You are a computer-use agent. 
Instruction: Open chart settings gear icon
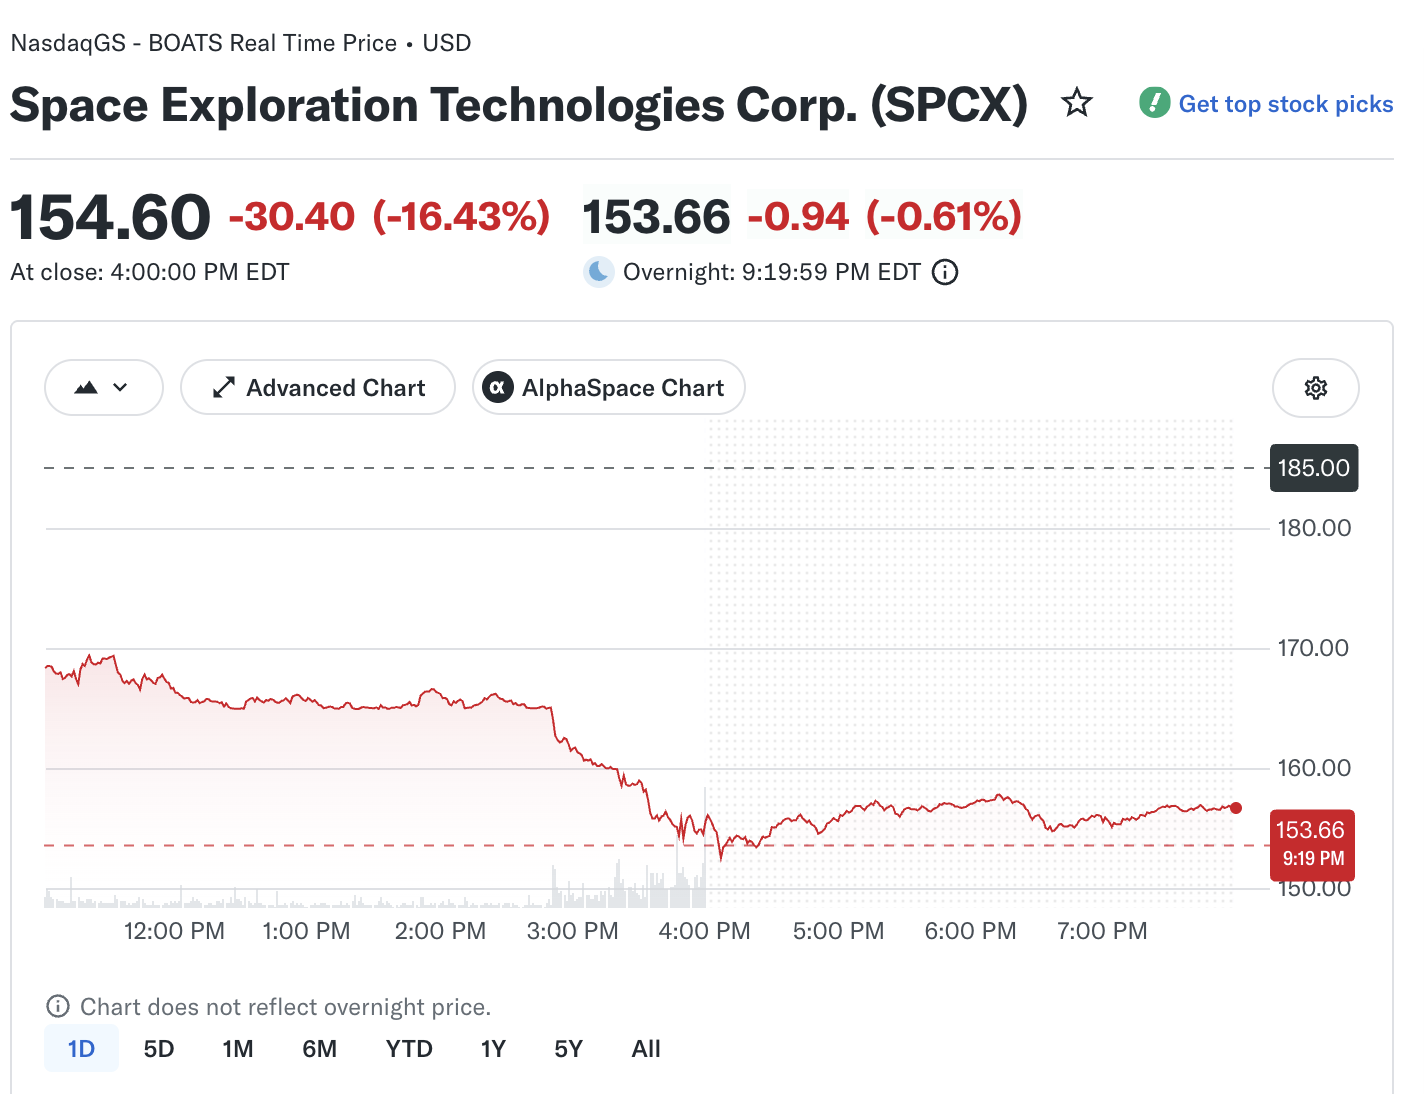tap(1316, 388)
